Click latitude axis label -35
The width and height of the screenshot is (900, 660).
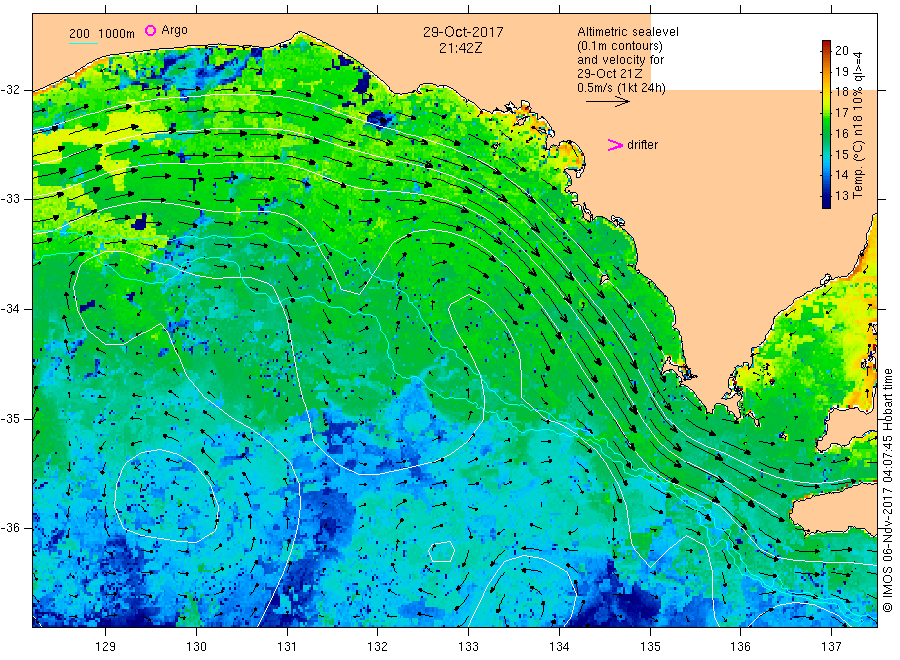click(11, 418)
